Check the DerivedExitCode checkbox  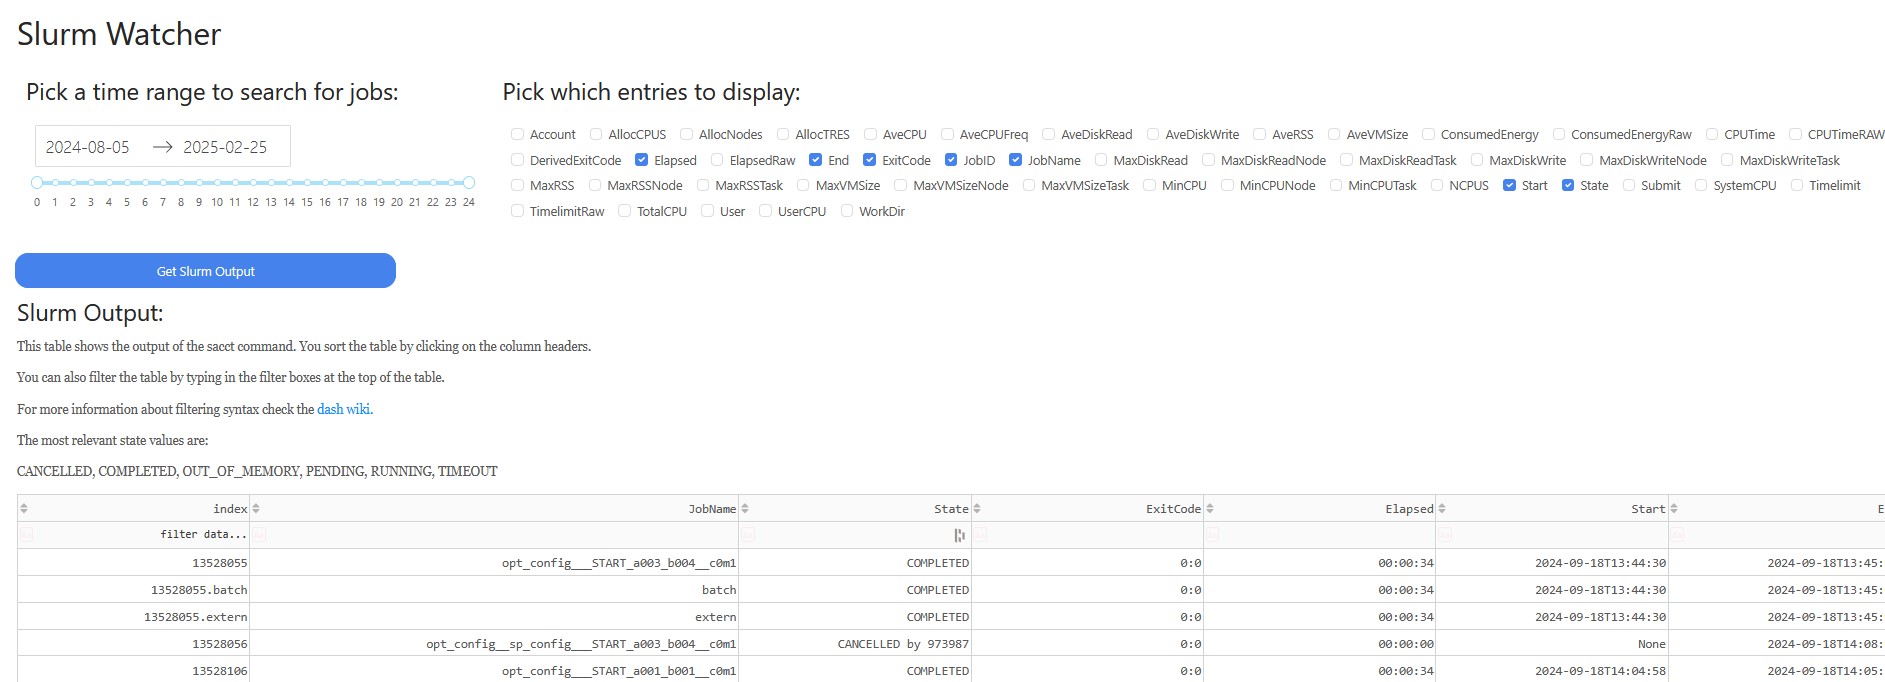517,160
